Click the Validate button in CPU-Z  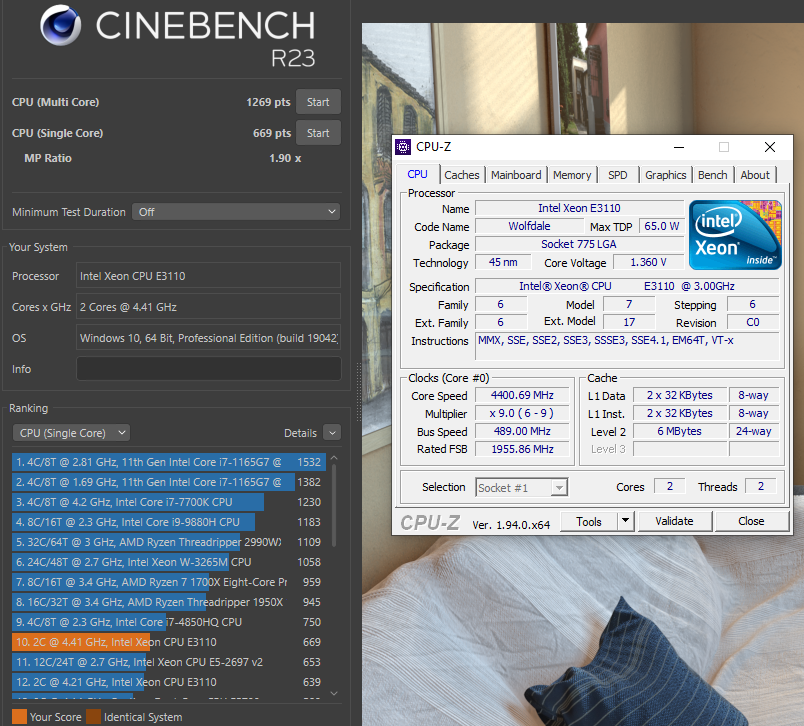point(674,521)
